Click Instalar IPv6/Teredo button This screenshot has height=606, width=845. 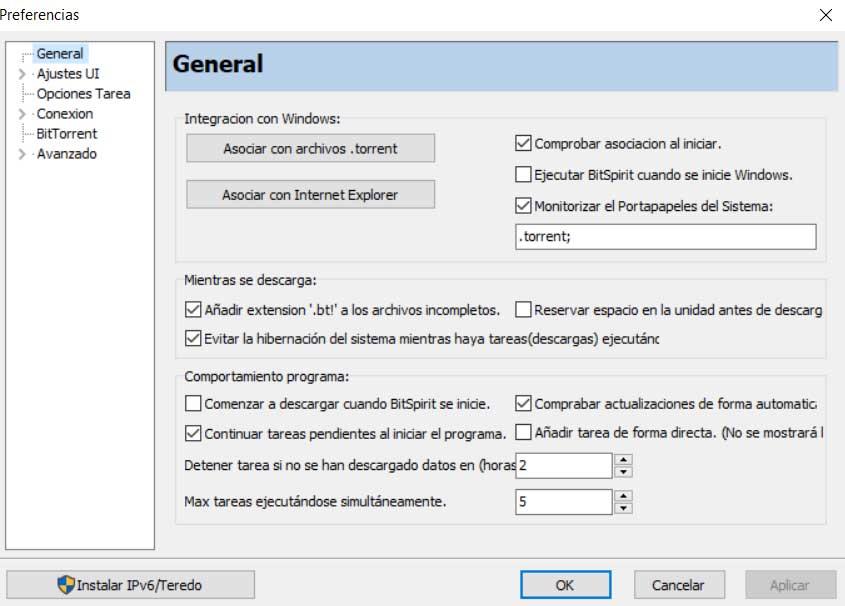pos(130,585)
